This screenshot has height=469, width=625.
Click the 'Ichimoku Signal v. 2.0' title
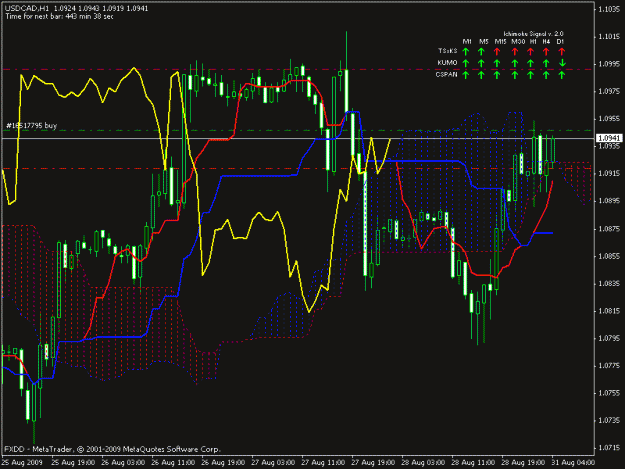(x=533, y=34)
